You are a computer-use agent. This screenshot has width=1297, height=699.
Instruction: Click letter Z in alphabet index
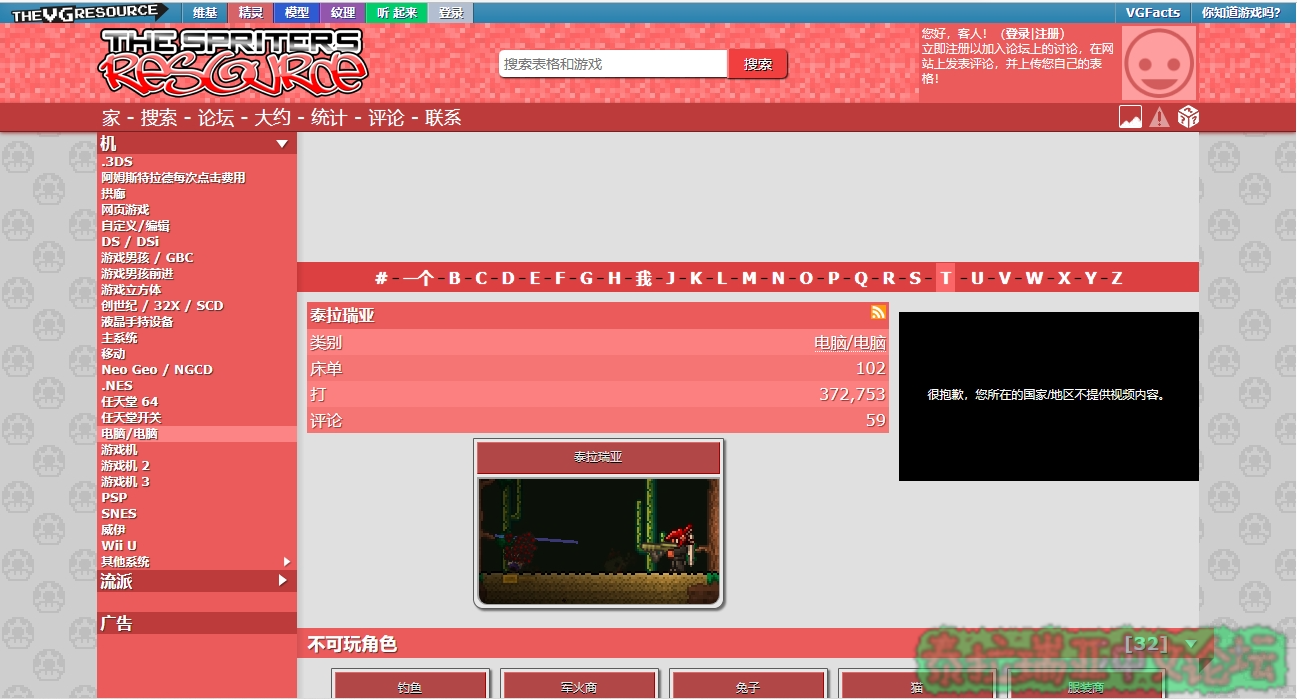1117,278
